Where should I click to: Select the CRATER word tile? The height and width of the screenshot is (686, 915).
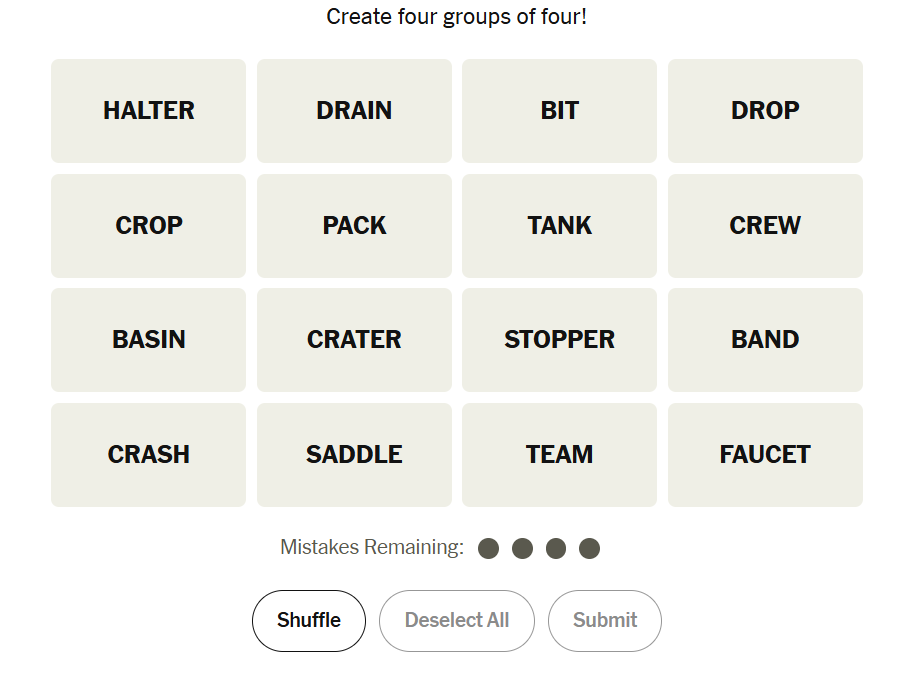point(354,340)
